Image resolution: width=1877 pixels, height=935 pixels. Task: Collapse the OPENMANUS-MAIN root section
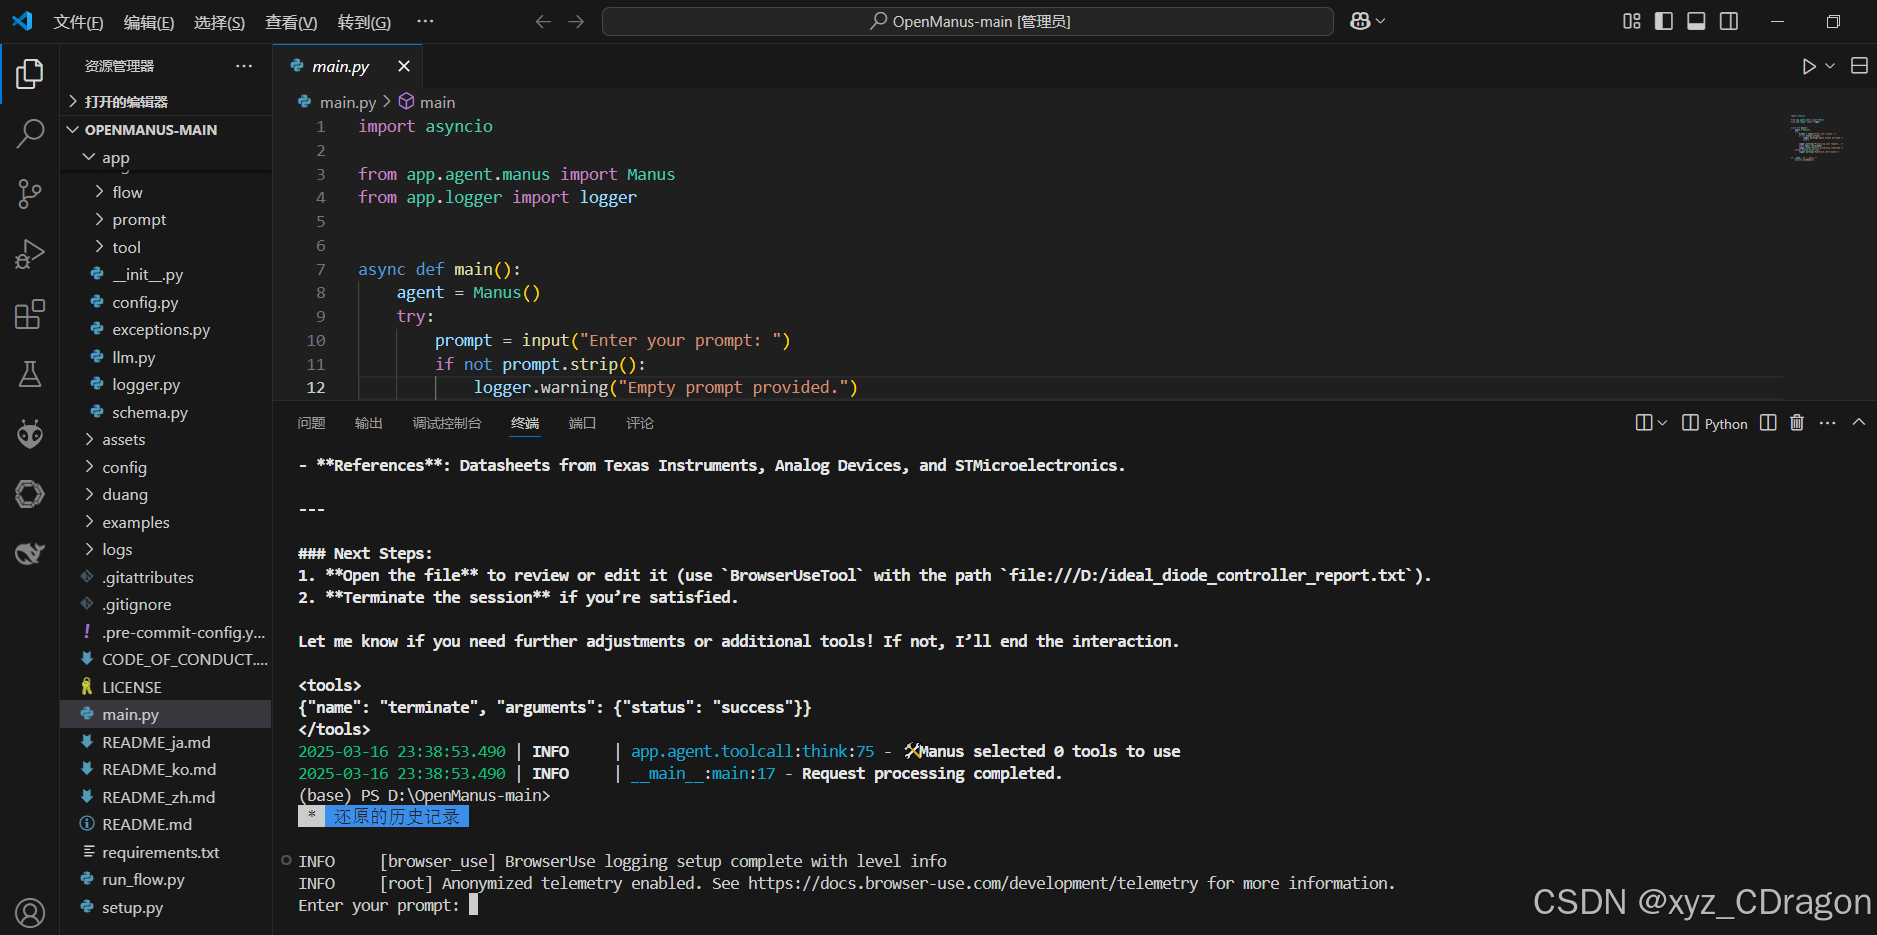point(150,130)
